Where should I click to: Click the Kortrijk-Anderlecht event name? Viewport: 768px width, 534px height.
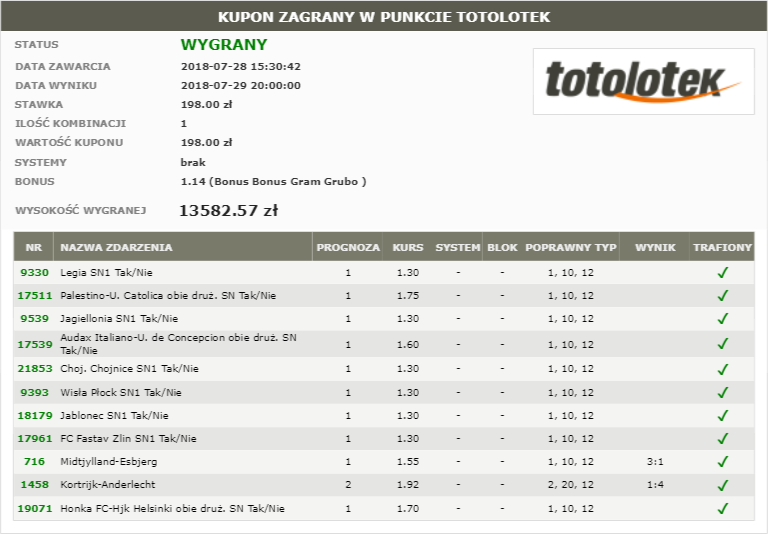tap(108, 485)
